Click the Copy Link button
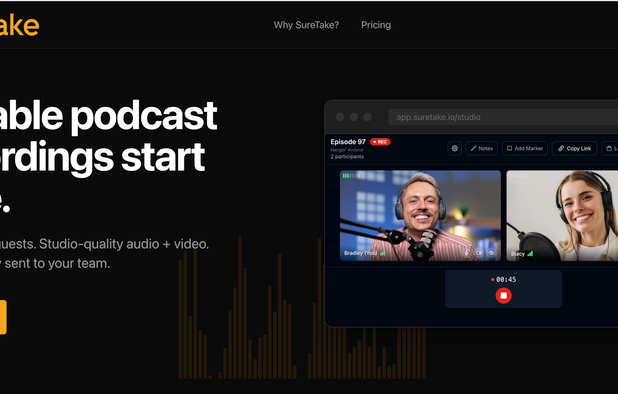This screenshot has width=618, height=394. tap(575, 149)
